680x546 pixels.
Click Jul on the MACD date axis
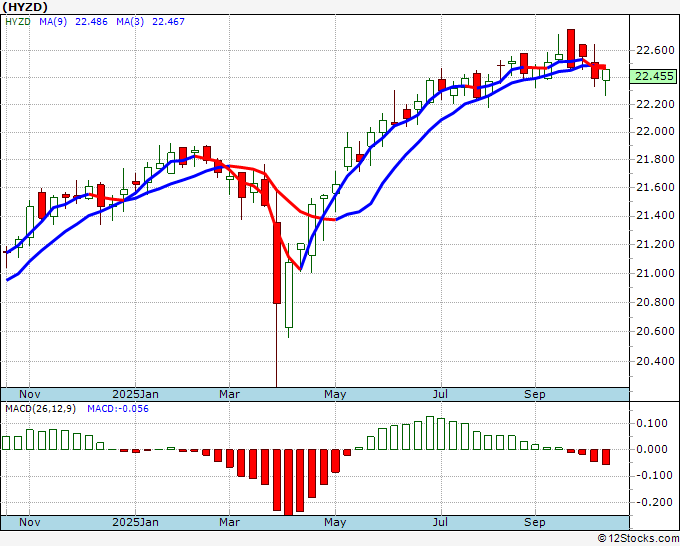coord(441,522)
